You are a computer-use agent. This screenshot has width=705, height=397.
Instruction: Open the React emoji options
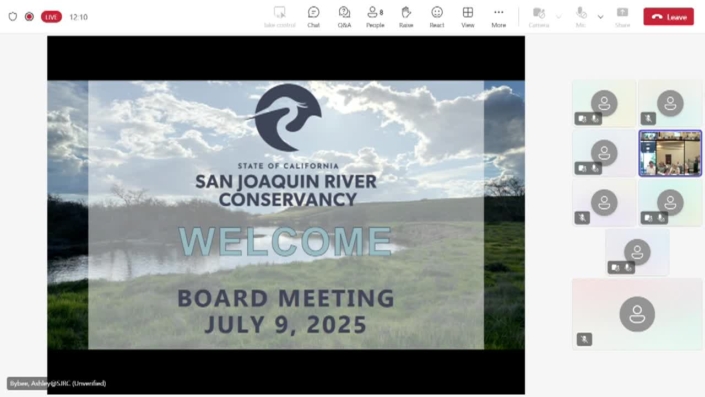point(437,17)
